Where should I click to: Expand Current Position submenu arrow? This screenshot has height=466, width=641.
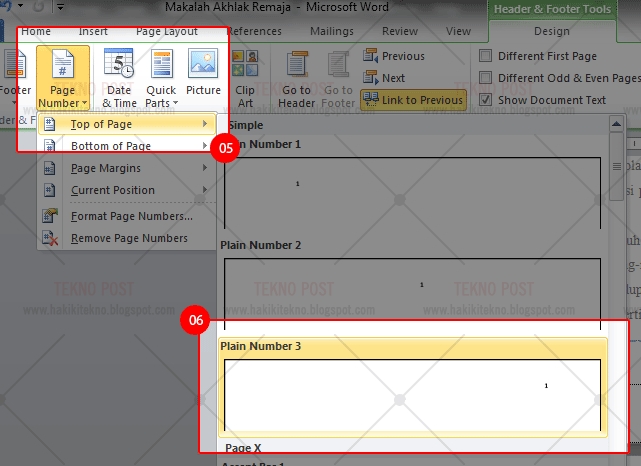pyautogui.click(x=205, y=189)
